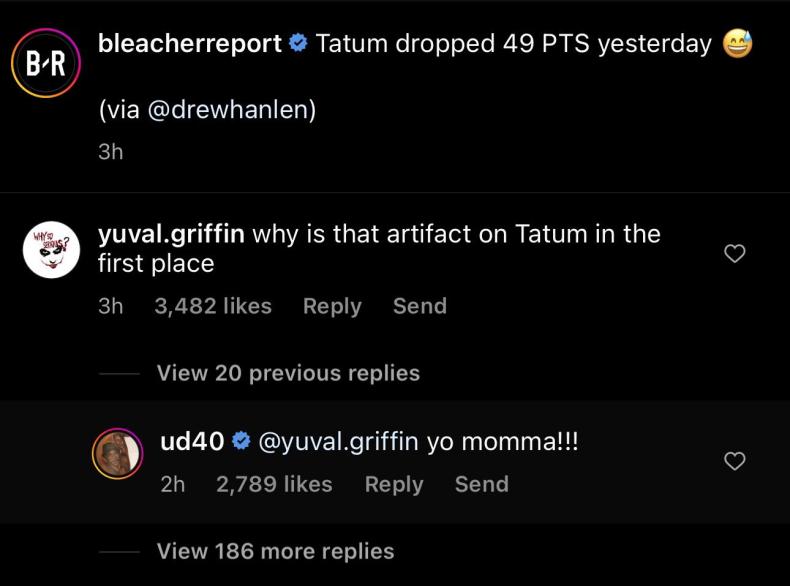
Task: Open the yuval.griffin username link
Action: (x=170, y=234)
